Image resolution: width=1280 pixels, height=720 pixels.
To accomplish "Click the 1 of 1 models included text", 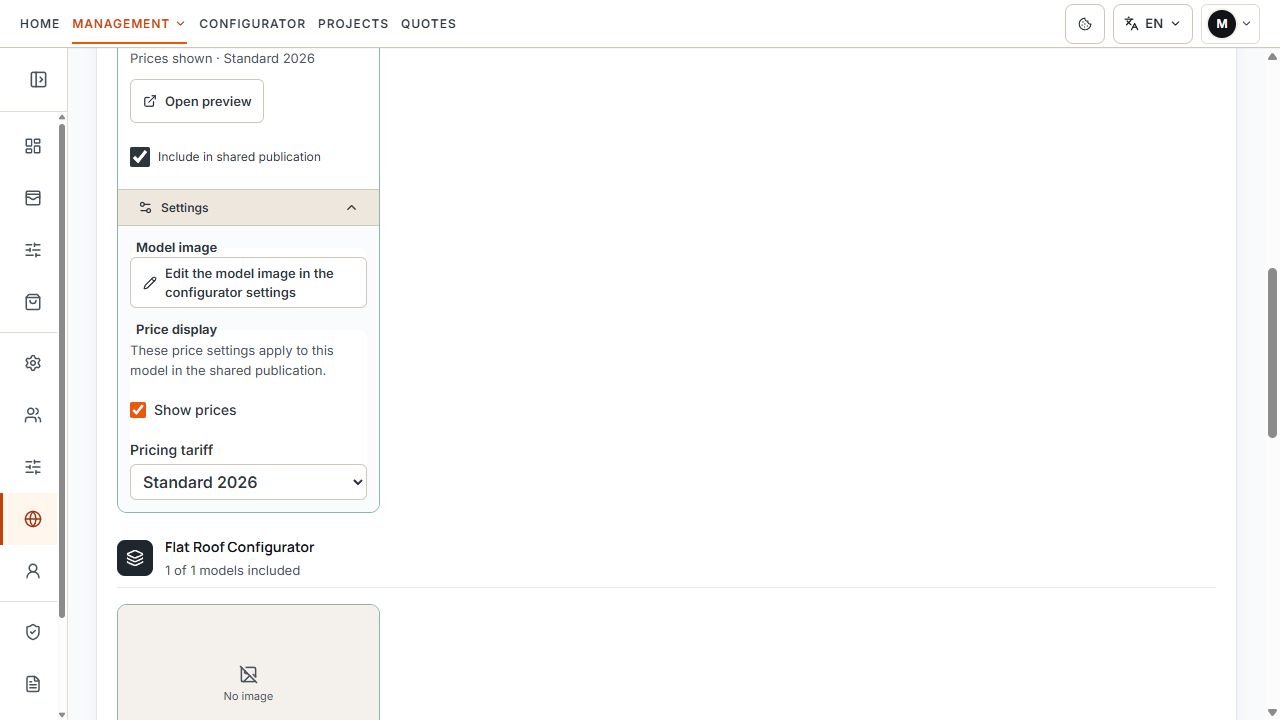I will point(232,570).
